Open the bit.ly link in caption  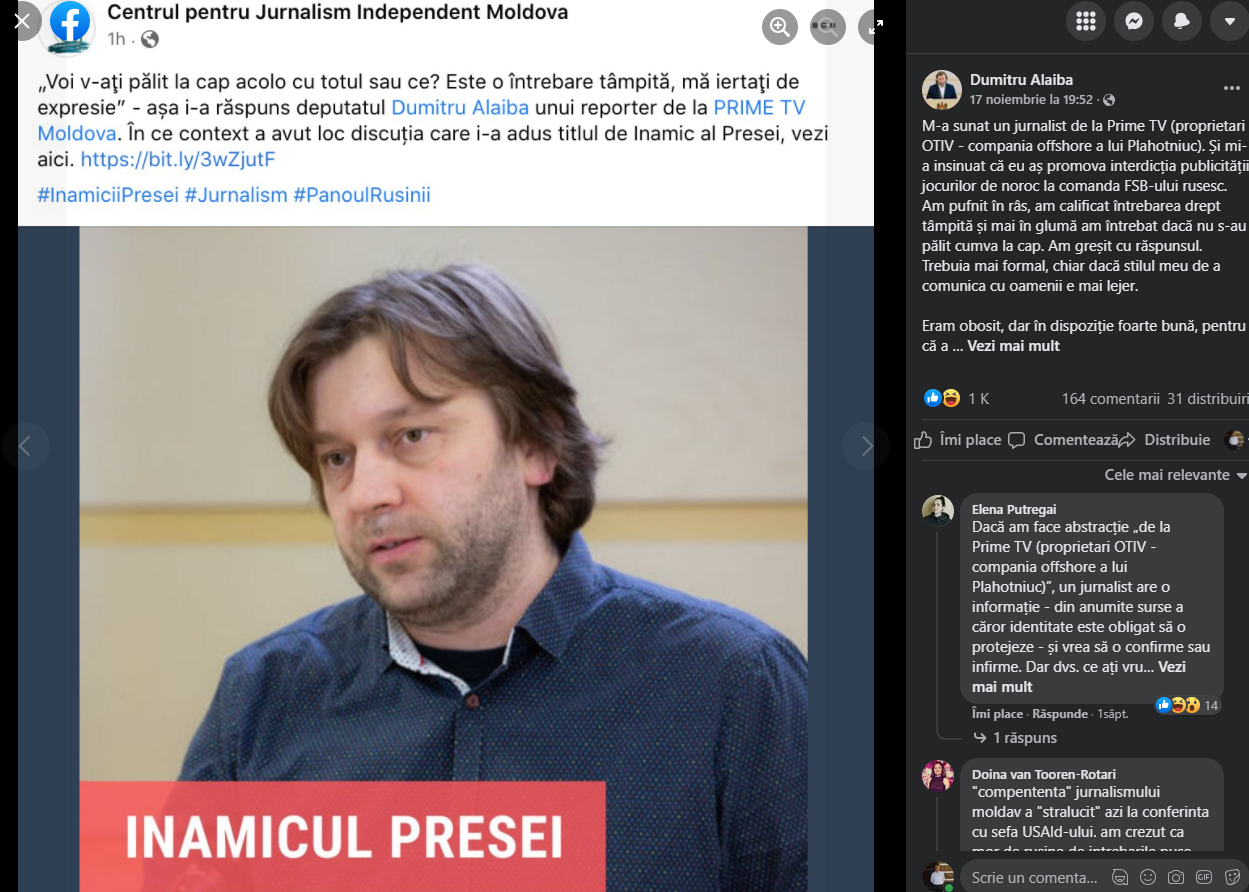178,159
